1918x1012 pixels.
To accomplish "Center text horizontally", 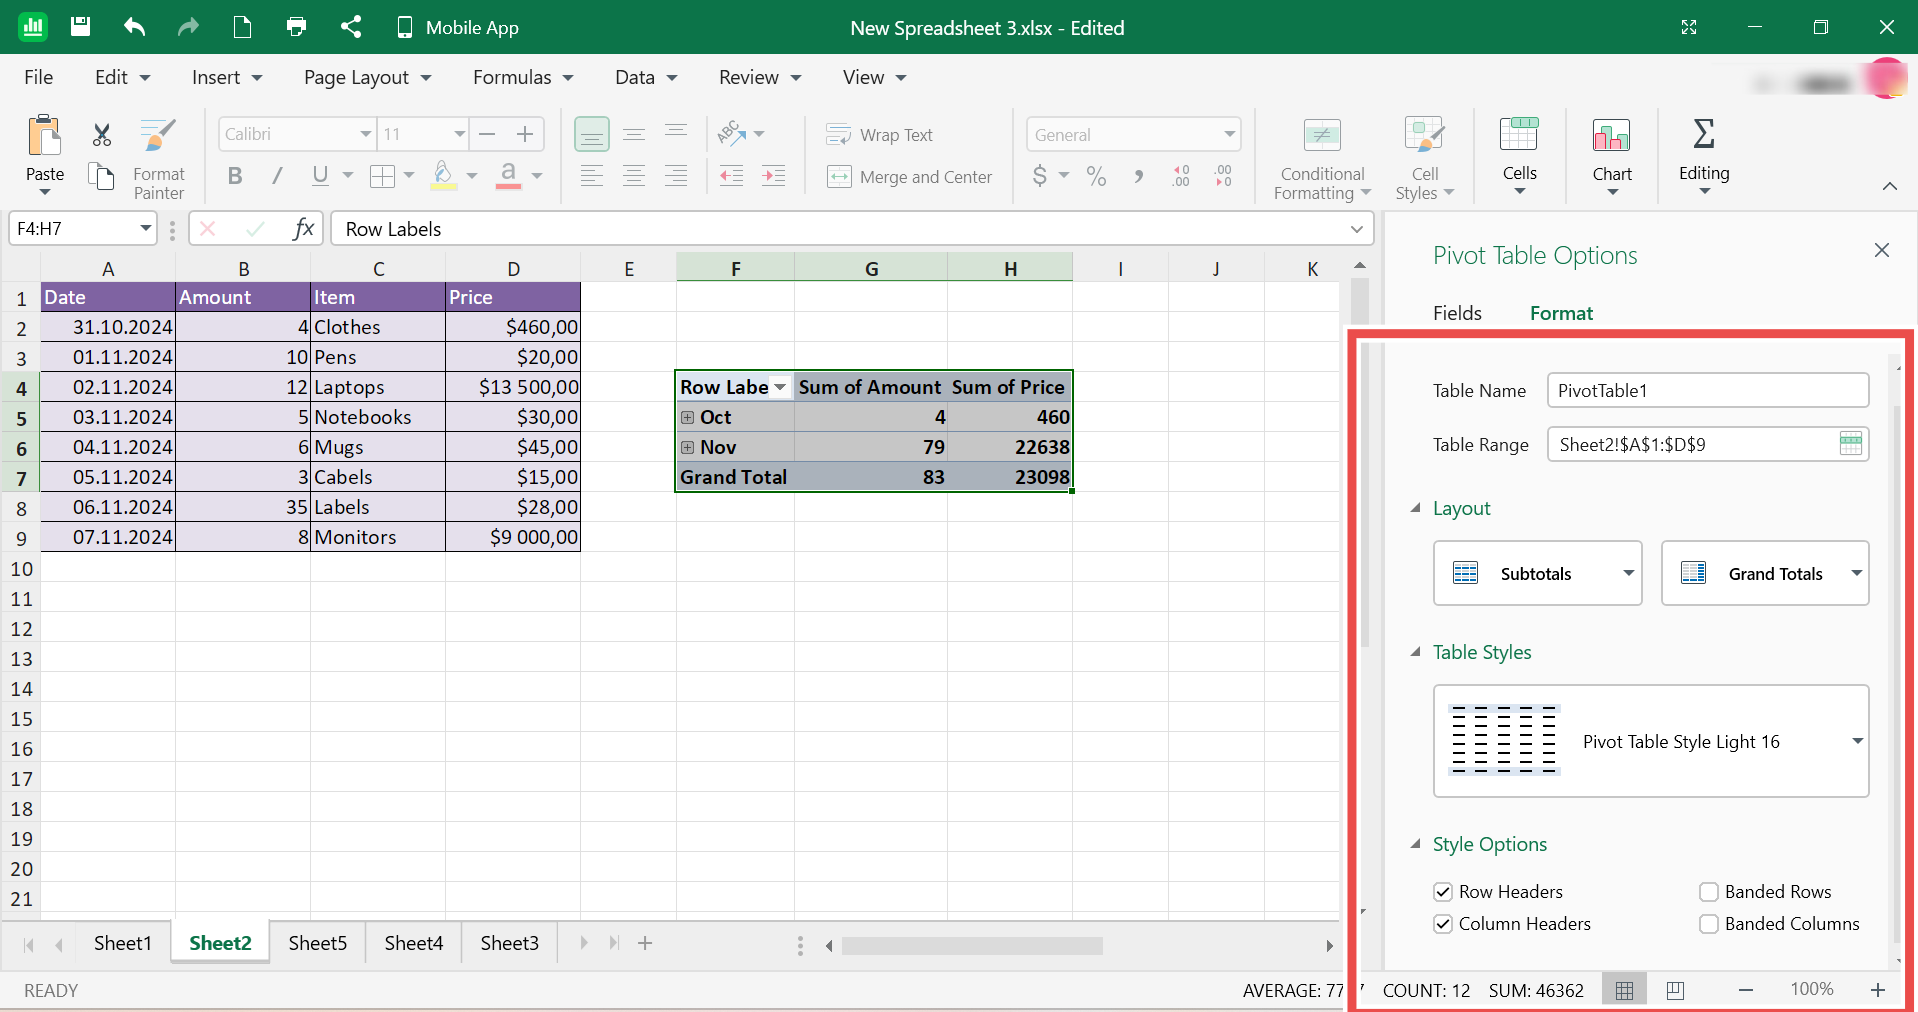I will (x=634, y=176).
